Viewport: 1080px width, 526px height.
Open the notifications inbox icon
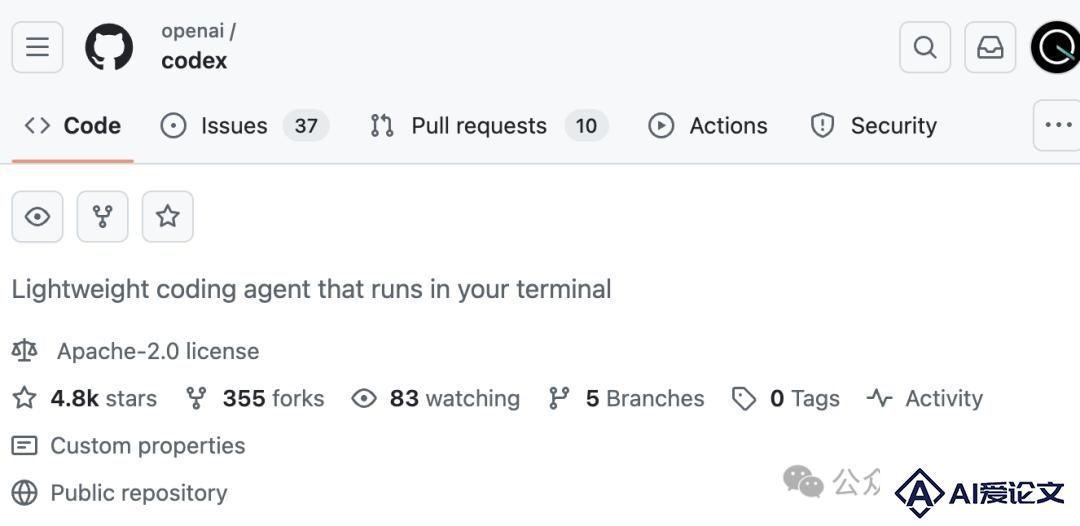(990, 48)
